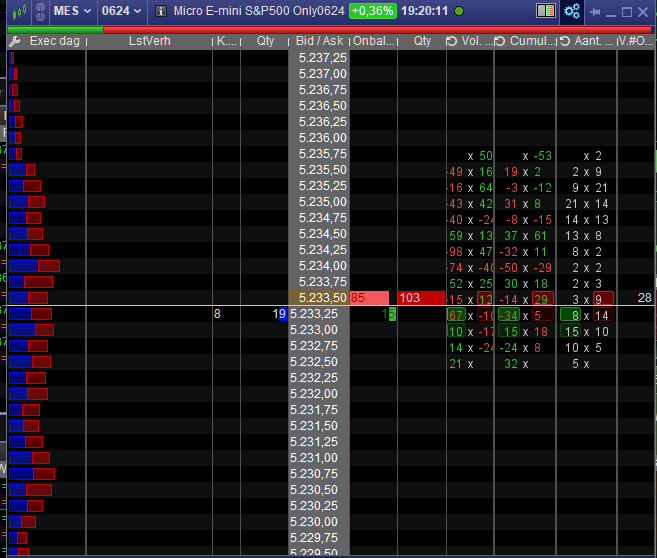Select the highlighted 5.233,50 ask price
Viewport: 657px width, 558px height.
(x=319, y=298)
